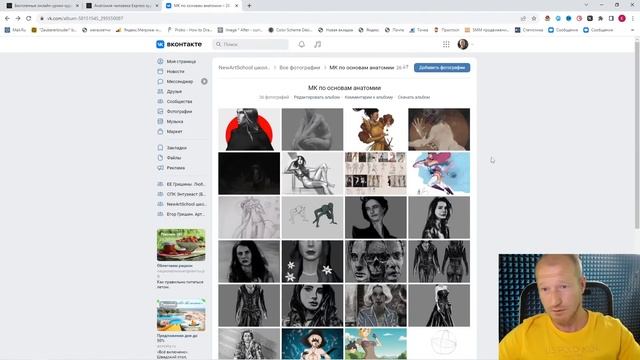Open Файлы in the sidebar
The height and width of the screenshot is (360, 640).
pos(174,158)
